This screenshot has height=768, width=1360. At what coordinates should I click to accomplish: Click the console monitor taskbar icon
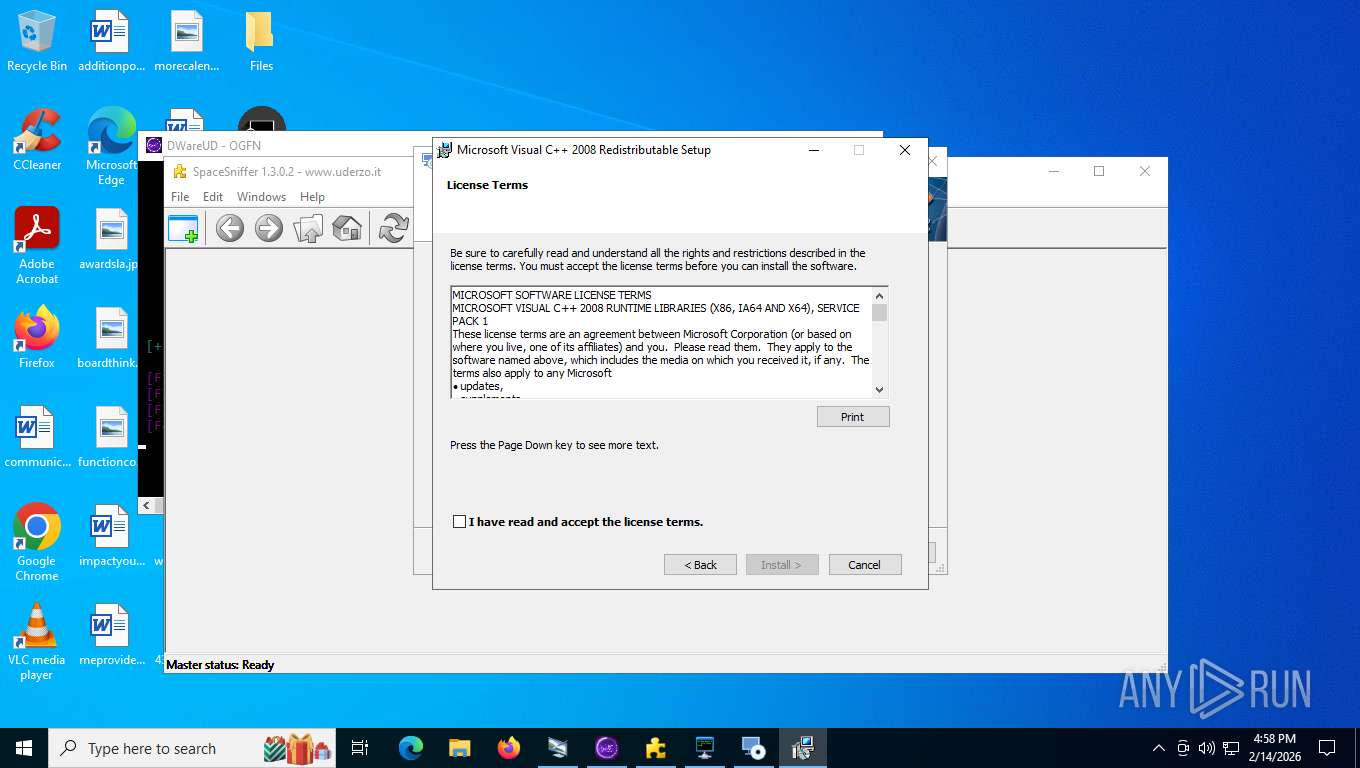(x=704, y=748)
